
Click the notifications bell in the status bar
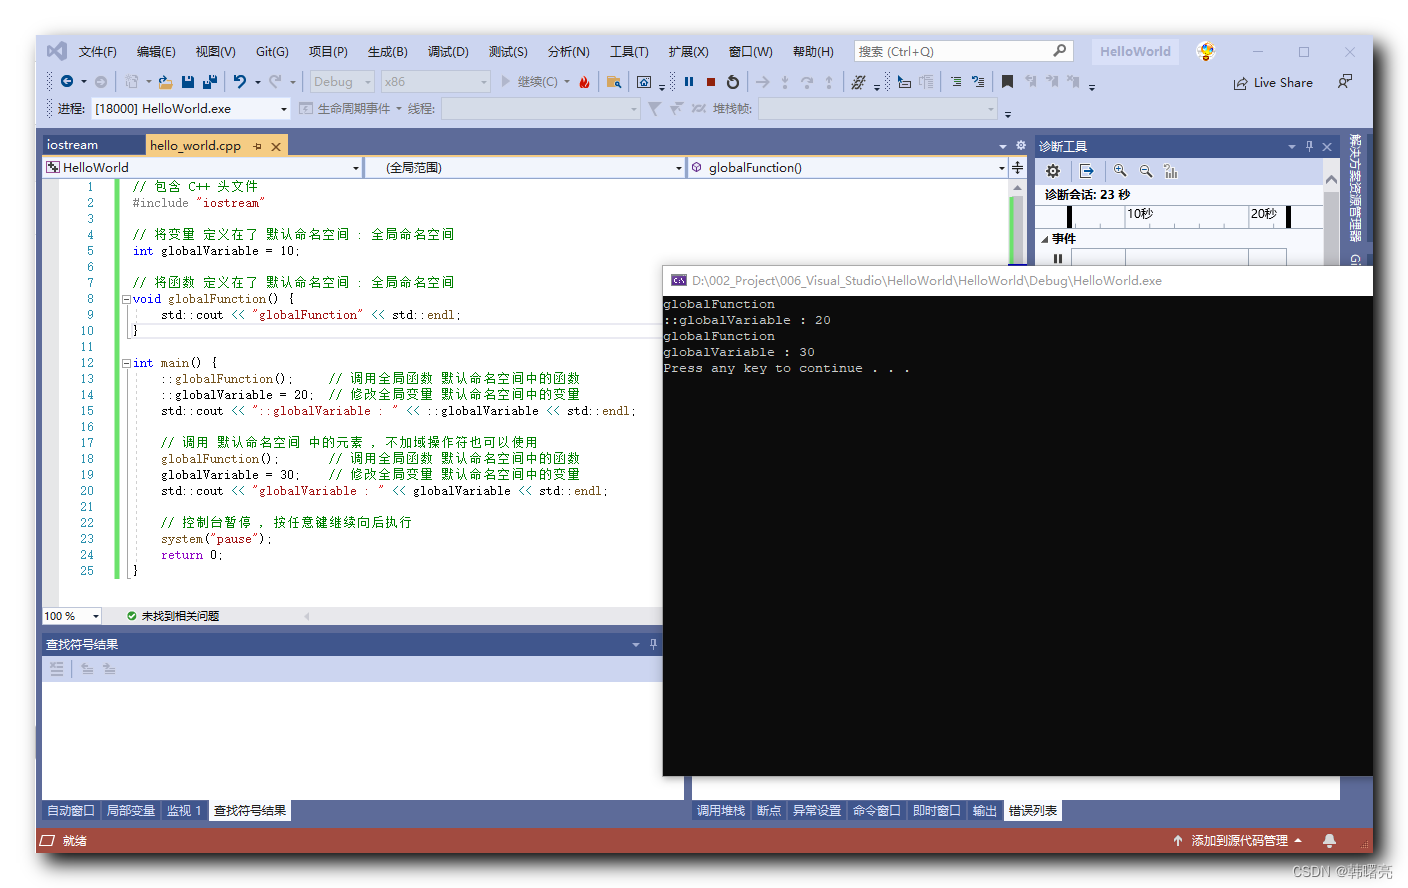click(x=1329, y=841)
